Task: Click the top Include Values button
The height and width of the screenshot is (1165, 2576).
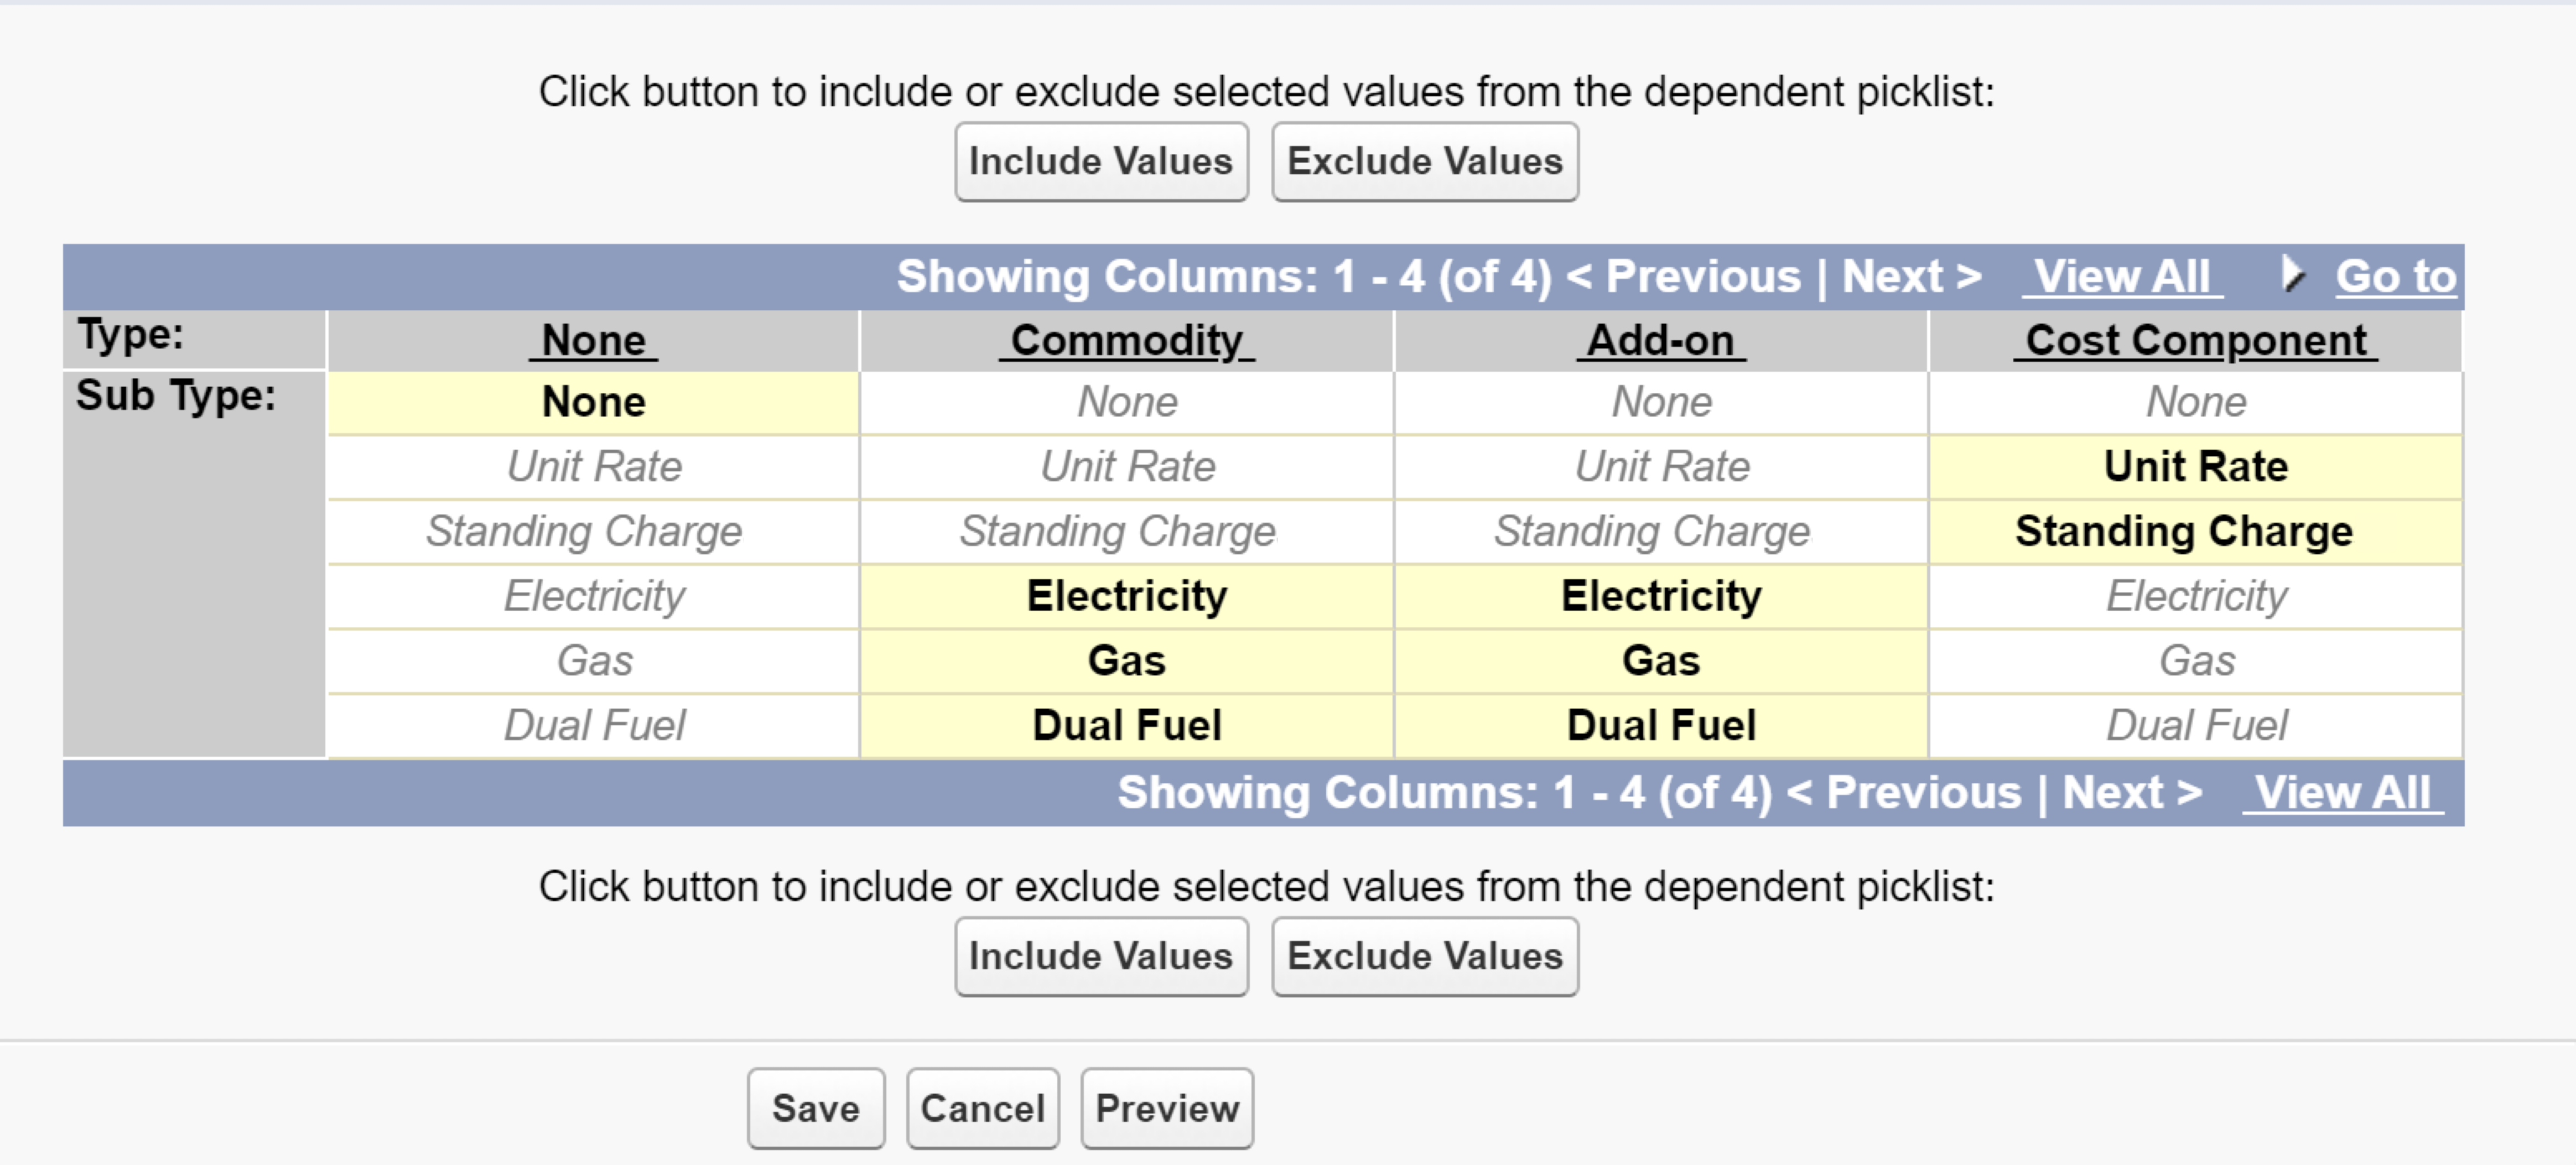Action: pyautogui.click(x=1101, y=162)
